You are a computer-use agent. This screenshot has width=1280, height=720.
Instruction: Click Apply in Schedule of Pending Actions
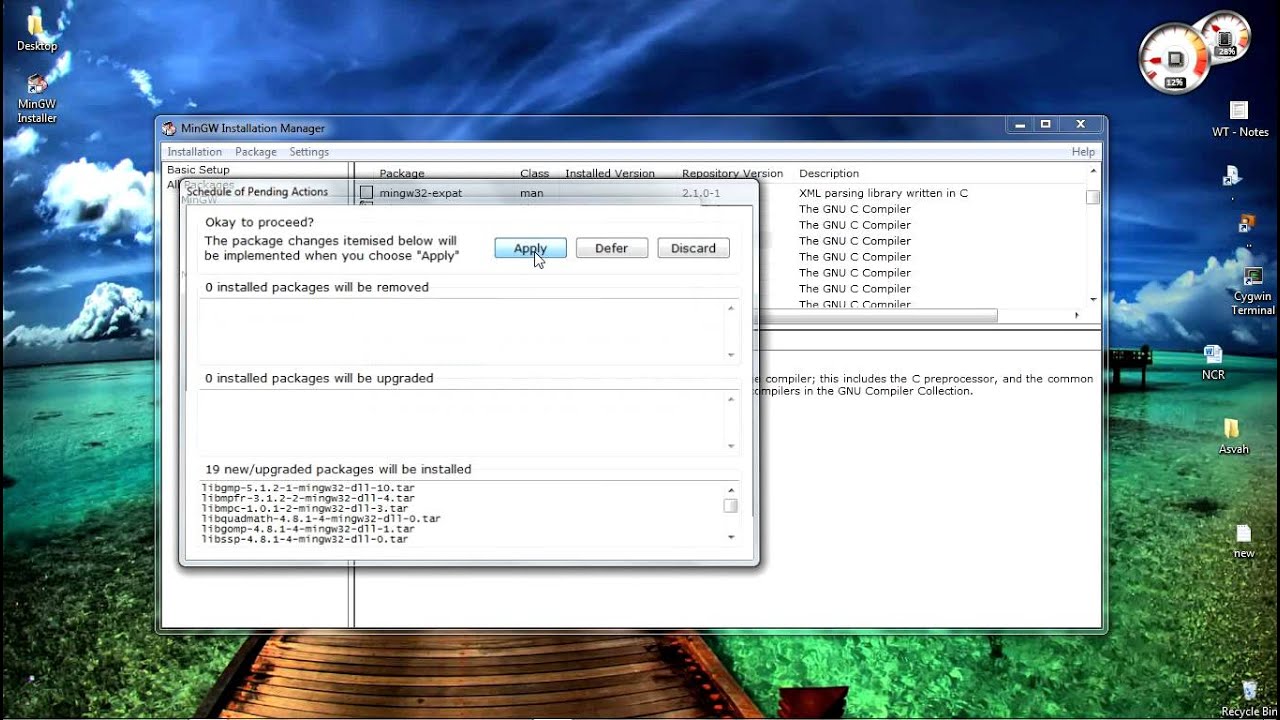tap(530, 248)
